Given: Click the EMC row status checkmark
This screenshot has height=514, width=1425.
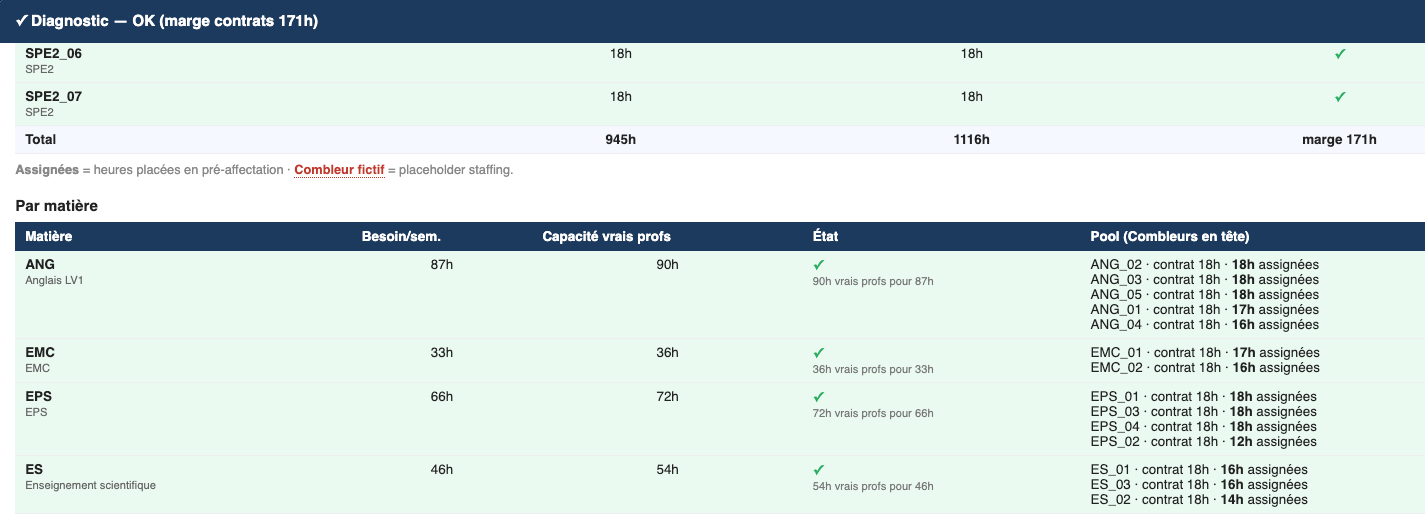Looking at the screenshot, I should tap(818, 353).
